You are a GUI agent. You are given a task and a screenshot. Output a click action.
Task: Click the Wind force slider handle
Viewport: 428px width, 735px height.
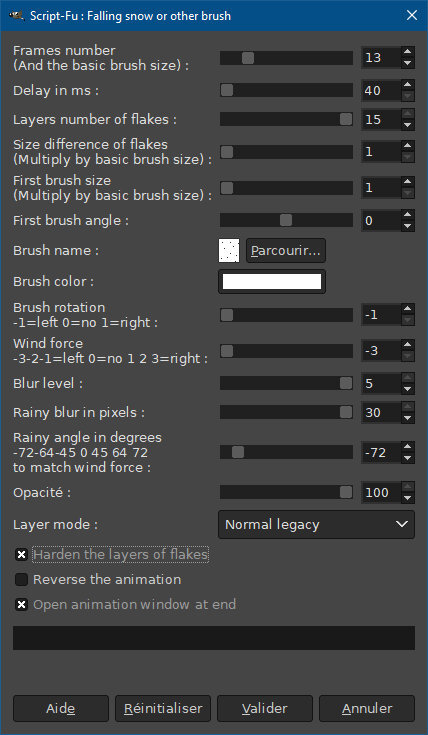coord(227,351)
